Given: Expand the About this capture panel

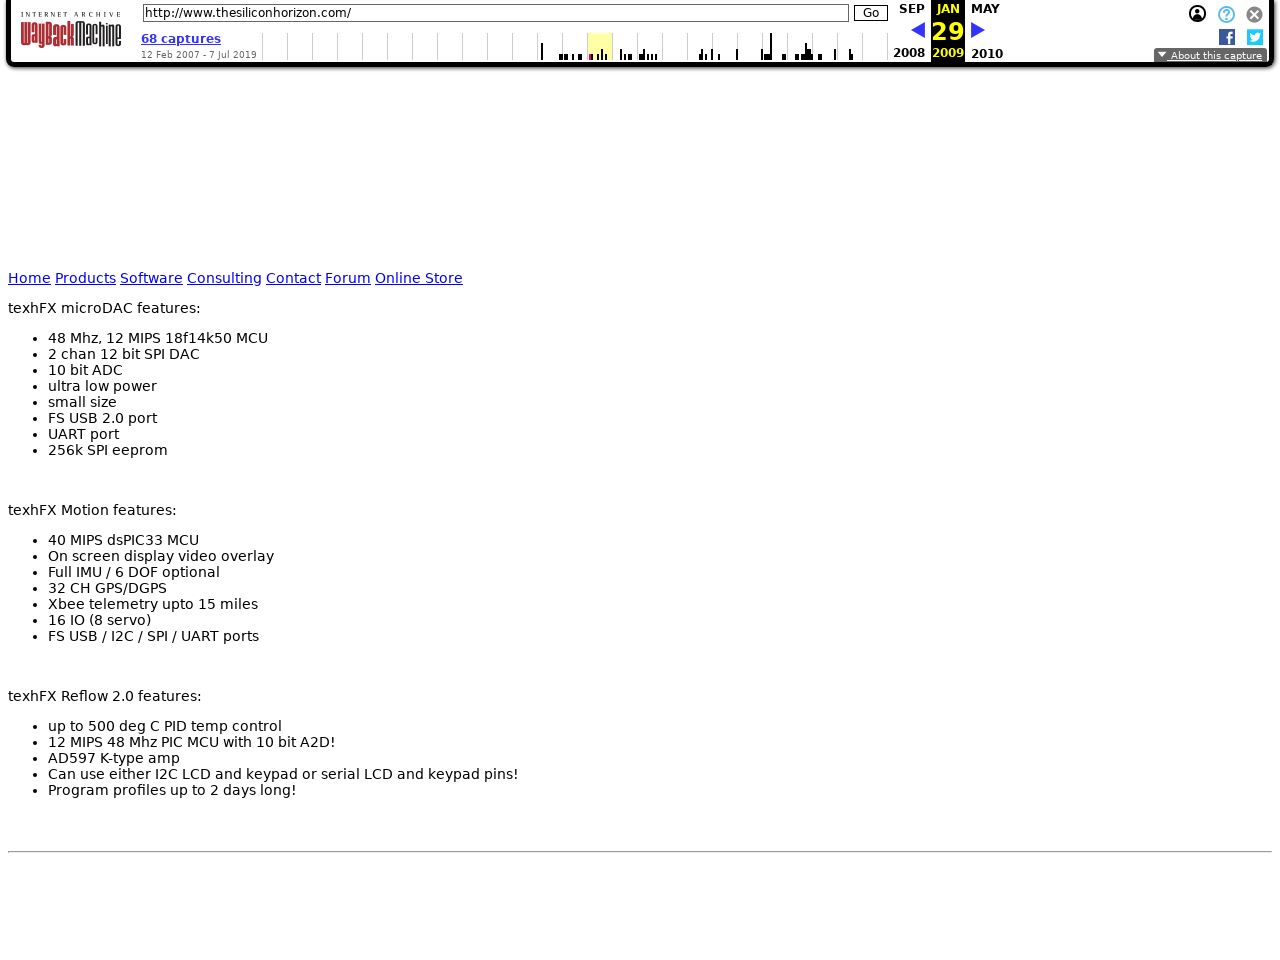Looking at the screenshot, I should pos(1210,56).
